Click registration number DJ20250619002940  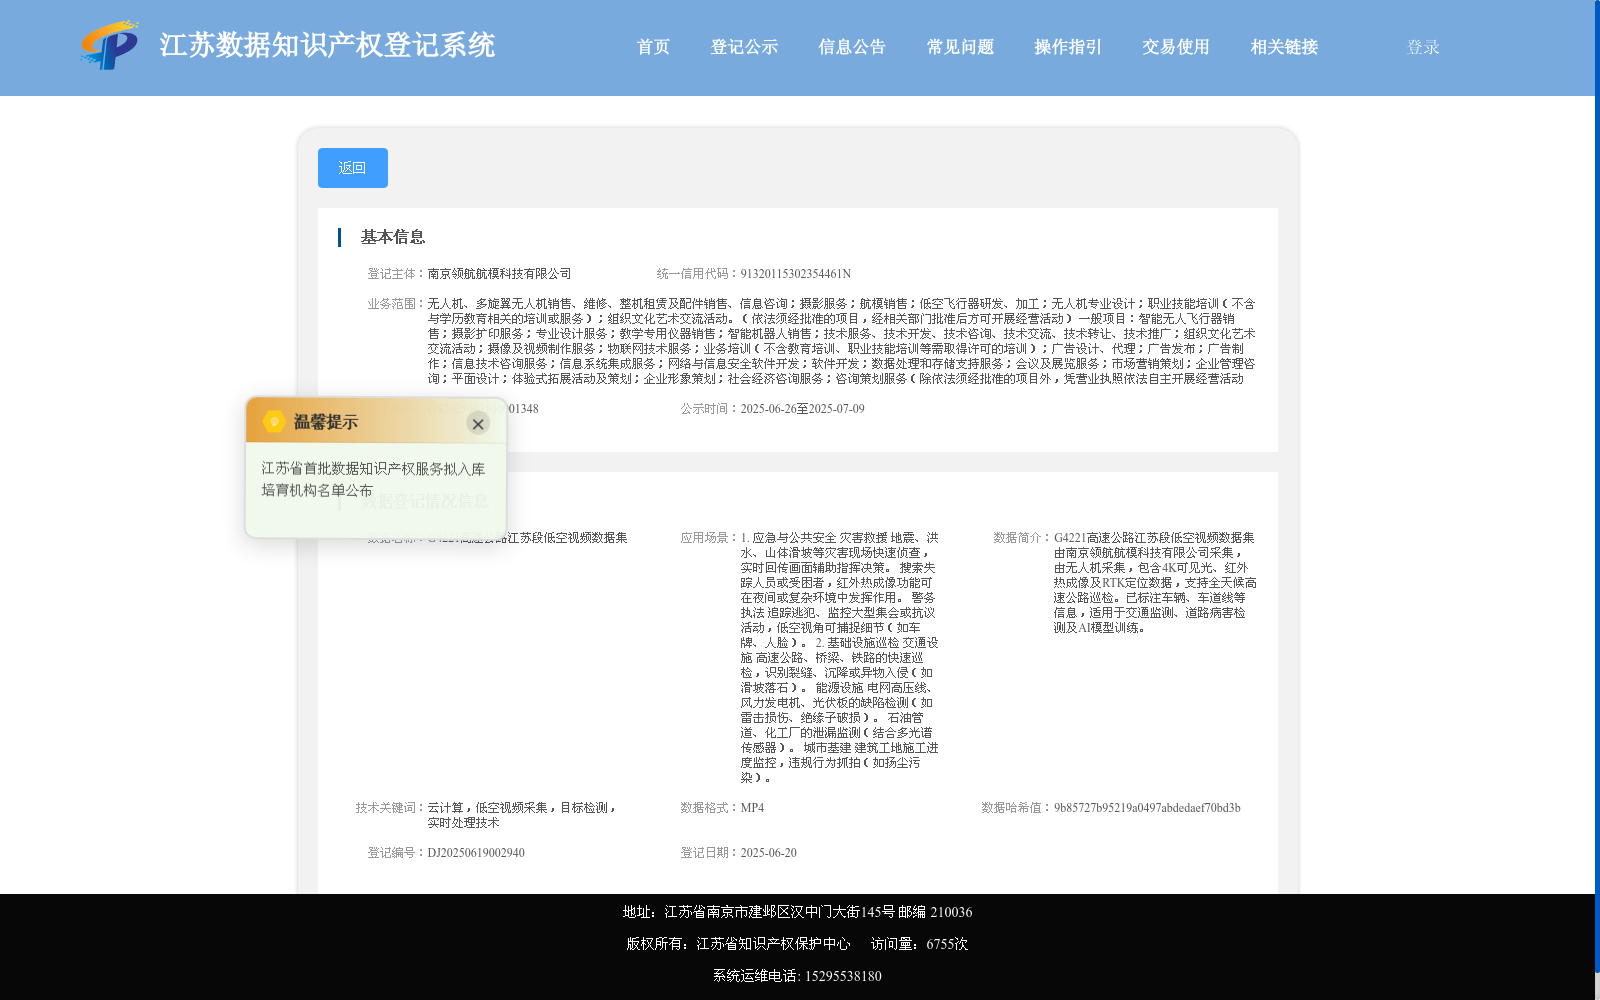(476, 853)
